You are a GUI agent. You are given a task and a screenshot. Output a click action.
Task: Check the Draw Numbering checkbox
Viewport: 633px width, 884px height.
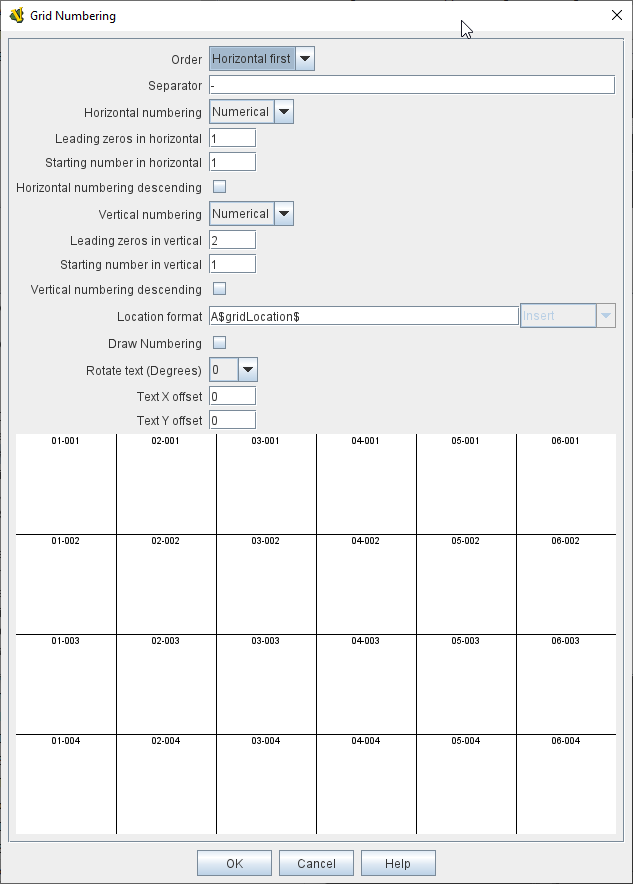[x=220, y=343]
